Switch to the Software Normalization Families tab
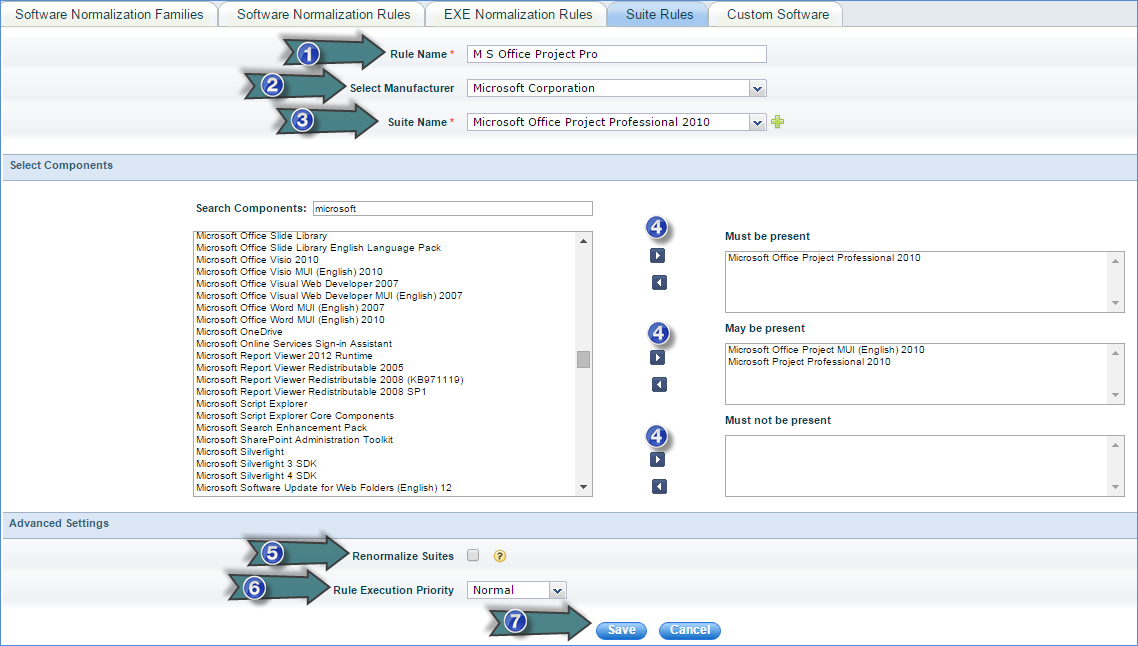 point(109,15)
